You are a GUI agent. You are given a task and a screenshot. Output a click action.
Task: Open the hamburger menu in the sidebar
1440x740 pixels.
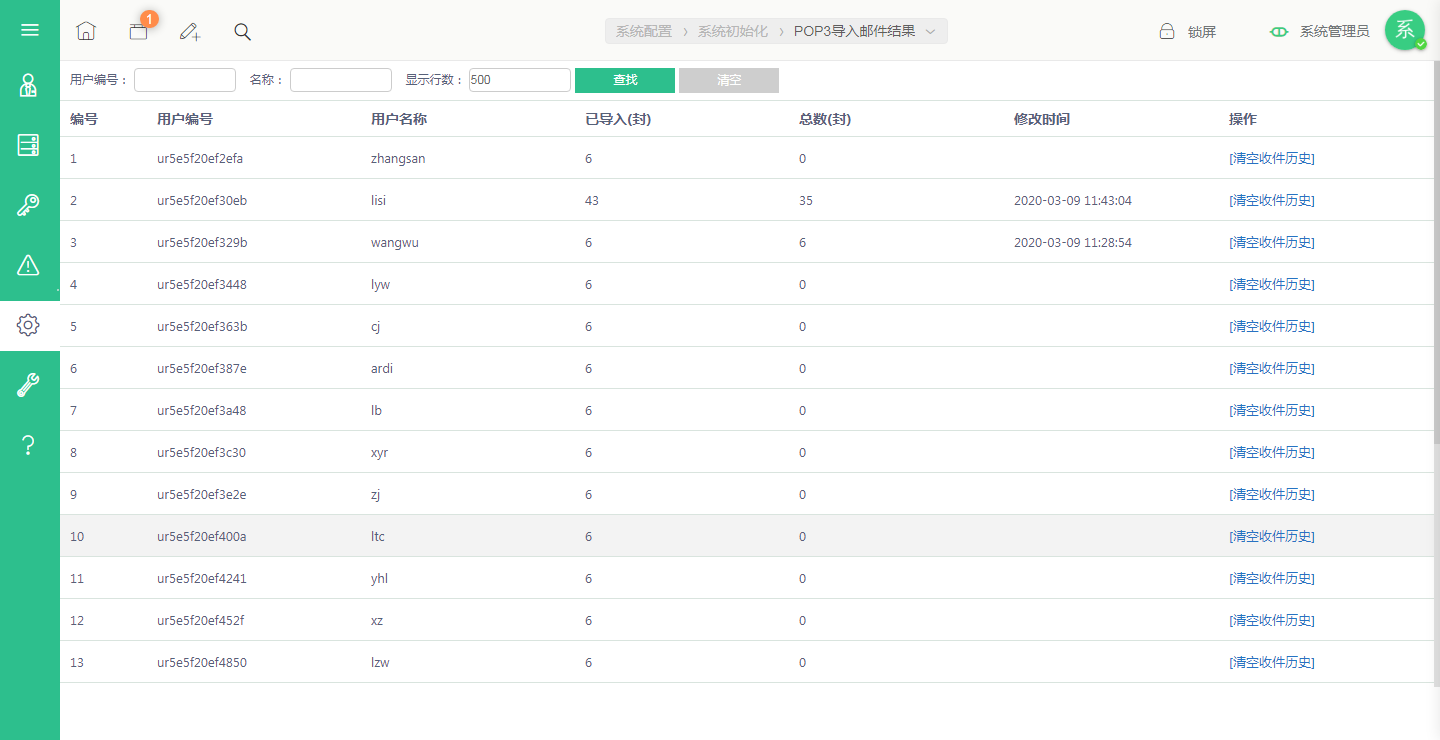(x=30, y=30)
